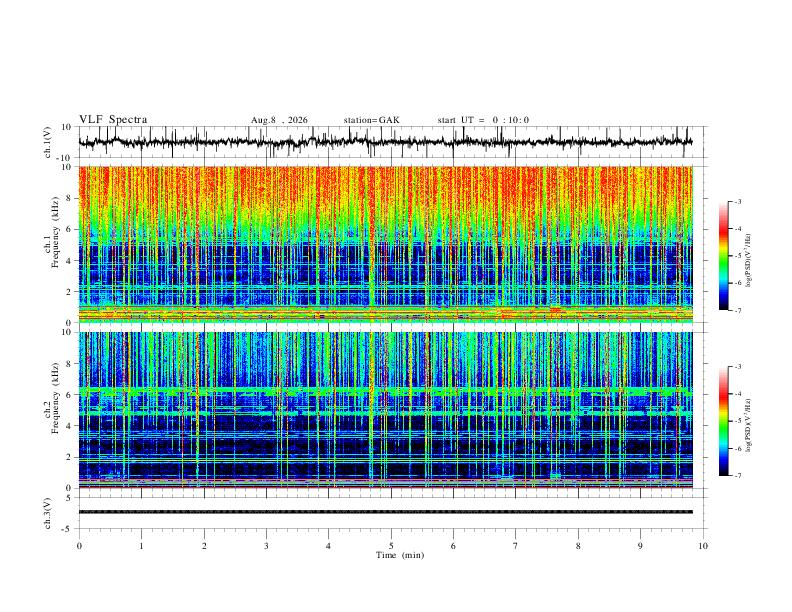This screenshot has width=792, height=612.
Task: Click the 9 minute tick on time axis
Action: point(640,546)
